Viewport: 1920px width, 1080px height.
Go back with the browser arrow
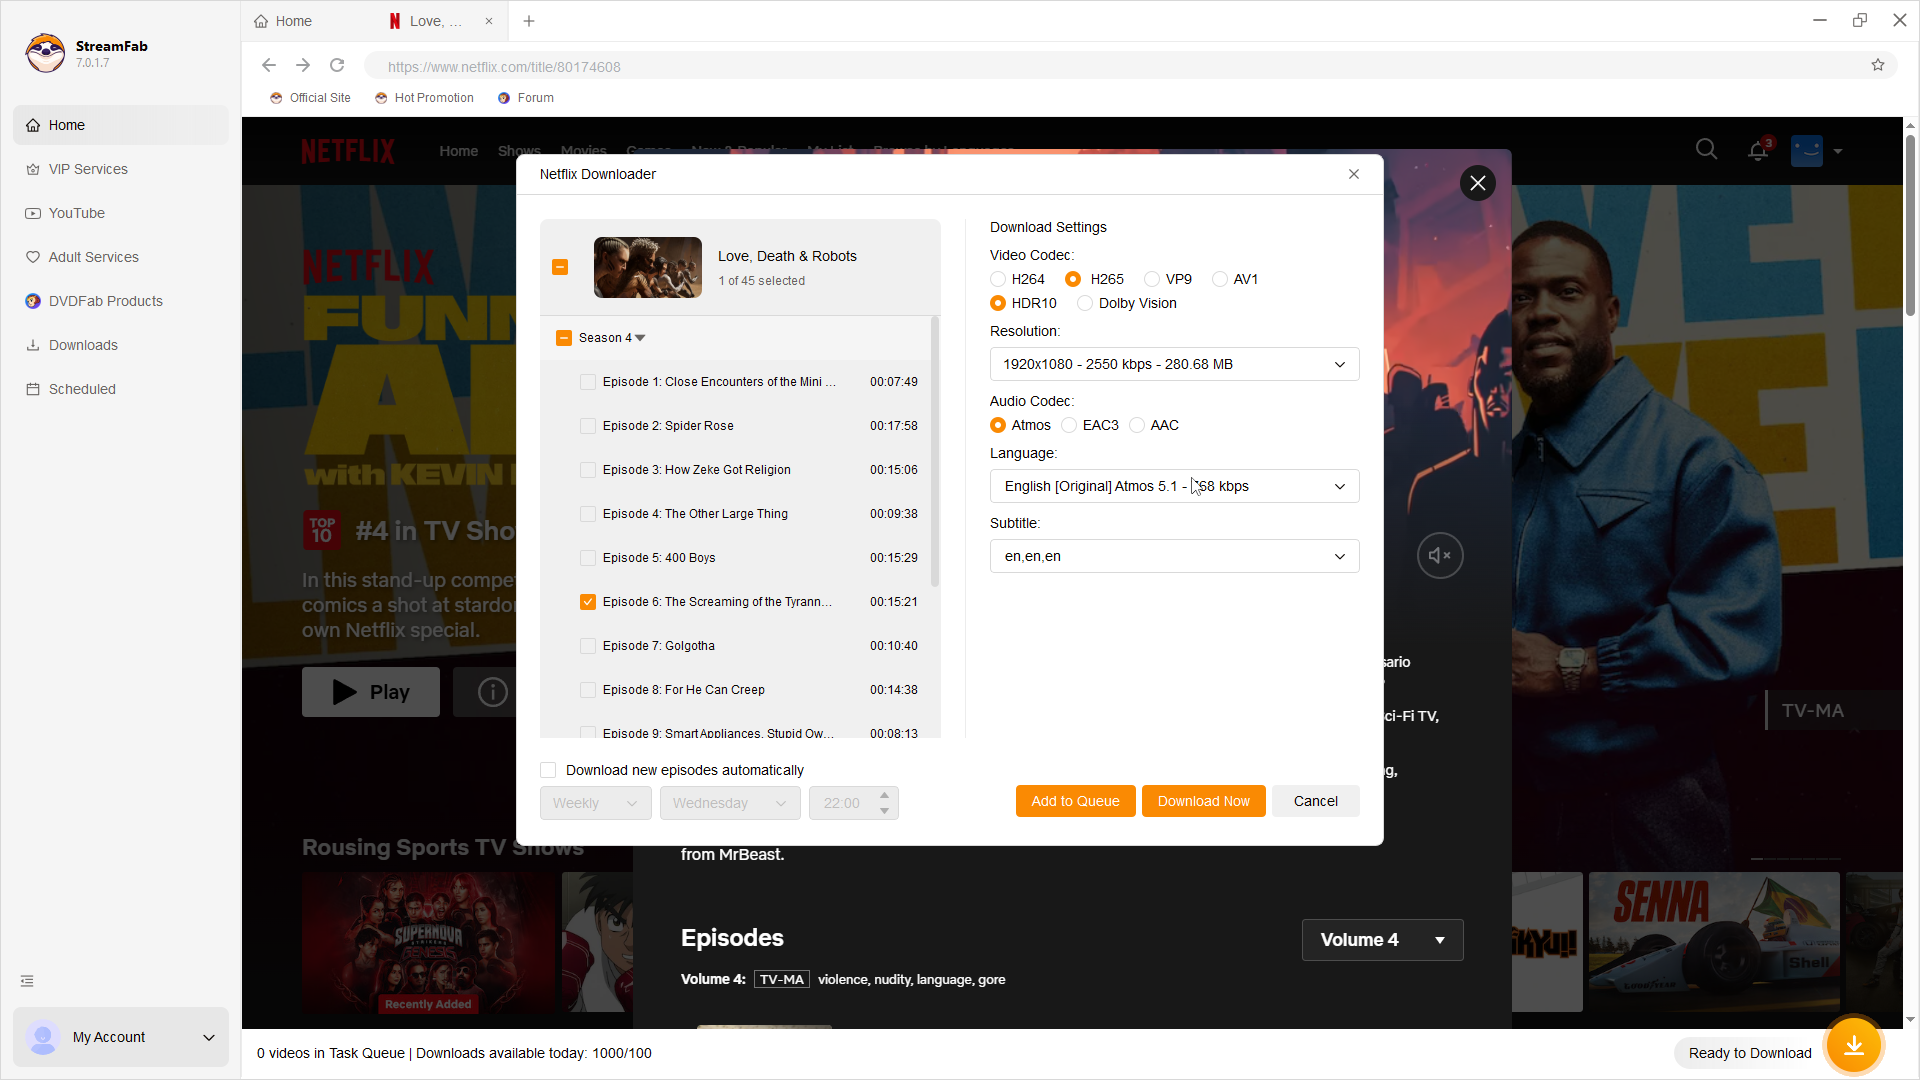[x=269, y=65]
